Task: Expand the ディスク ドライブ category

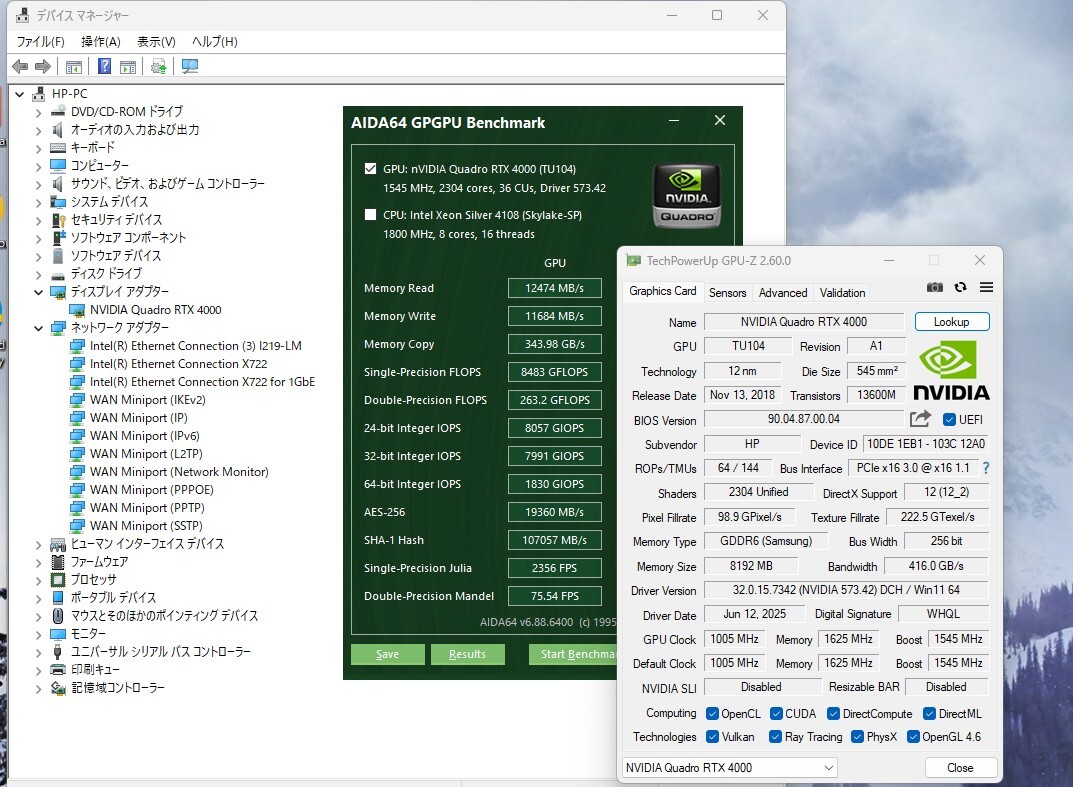Action: tap(38, 274)
